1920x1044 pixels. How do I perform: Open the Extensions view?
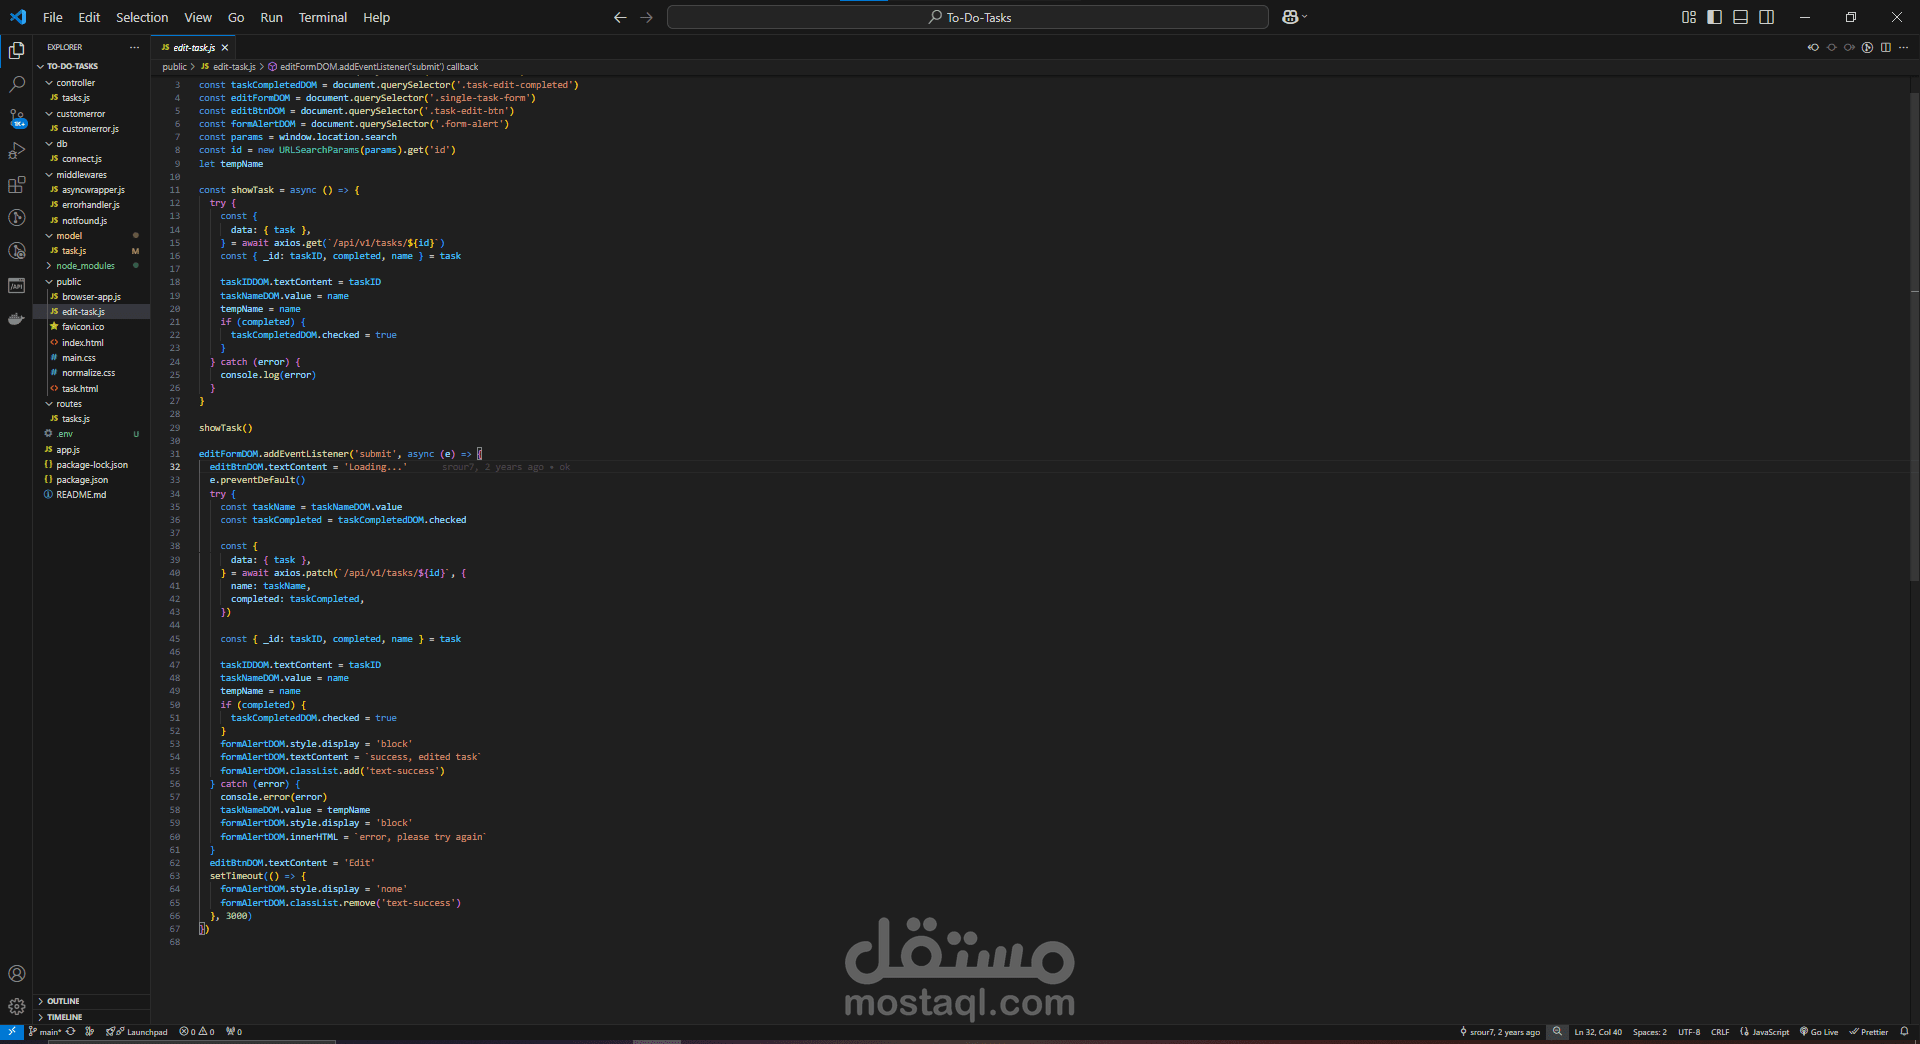pos(16,185)
